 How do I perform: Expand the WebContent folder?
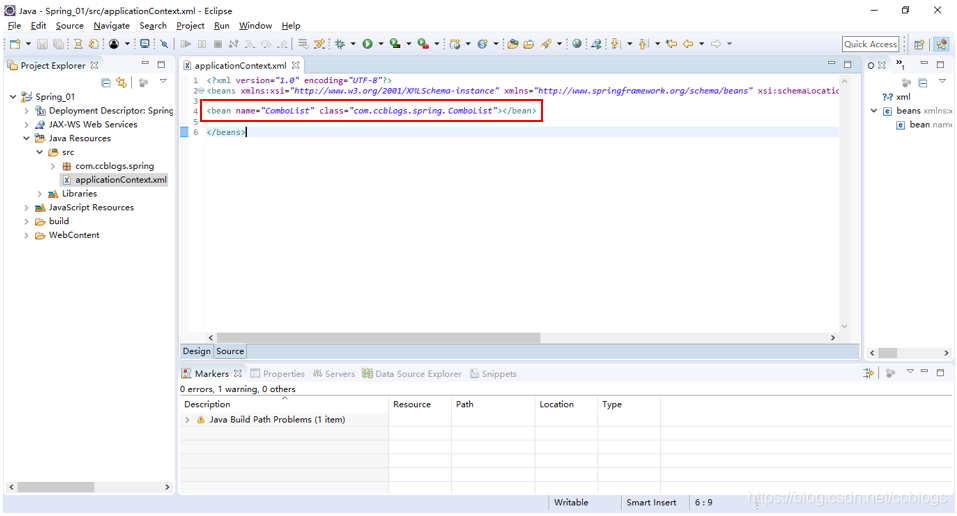26,235
